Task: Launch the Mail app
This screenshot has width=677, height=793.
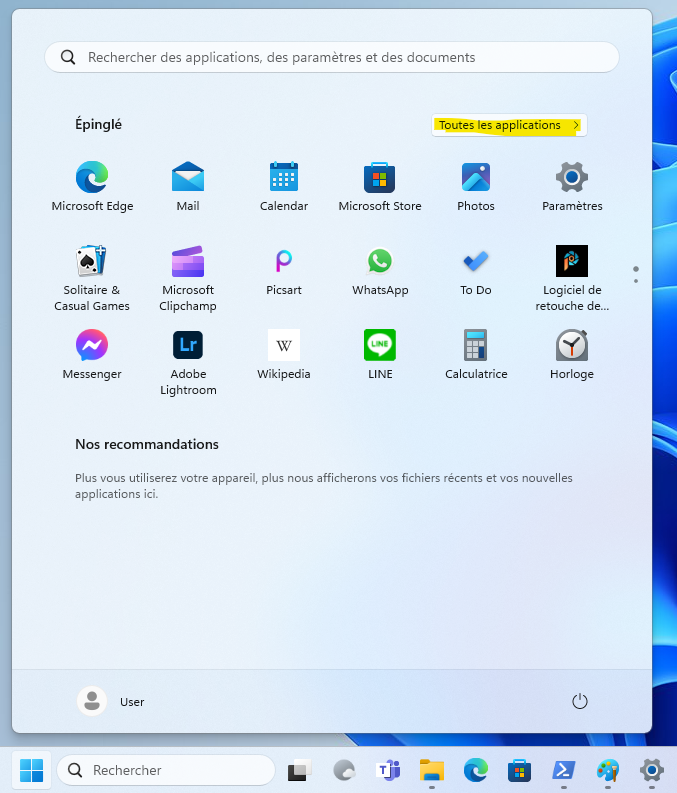Action: (x=188, y=186)
